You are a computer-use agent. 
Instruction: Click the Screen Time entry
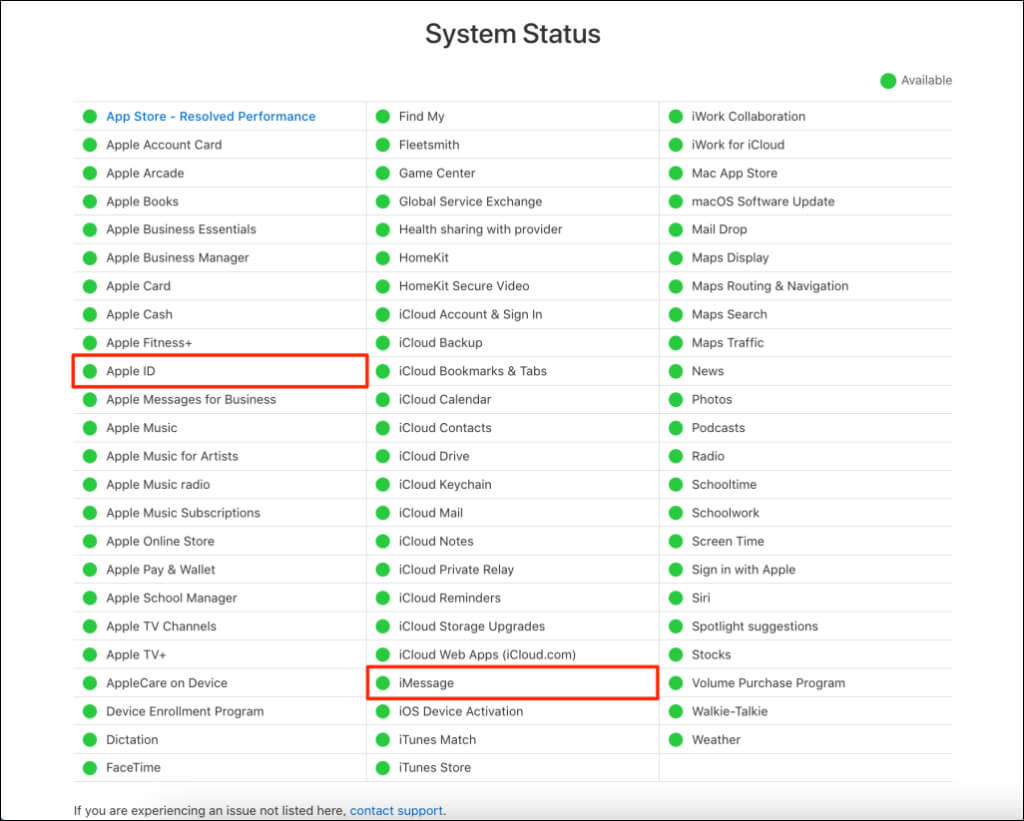click(728, 541)
